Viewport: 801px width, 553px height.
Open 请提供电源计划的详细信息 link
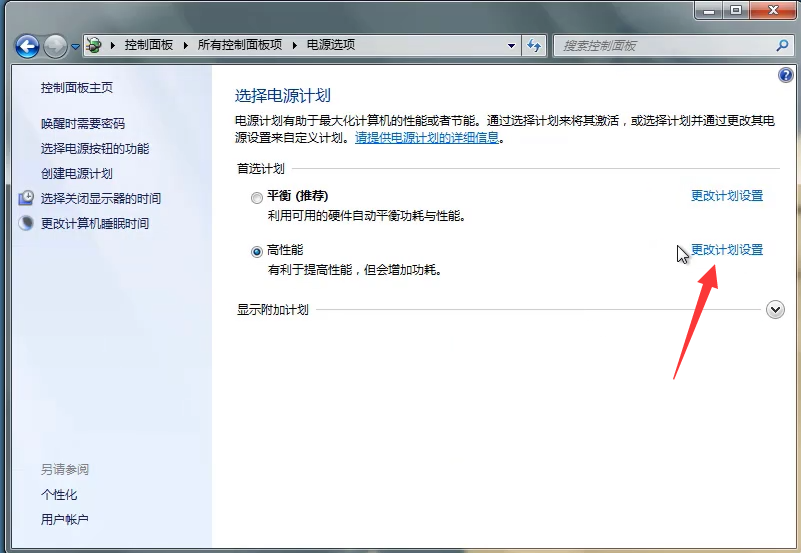coord(427,138)
